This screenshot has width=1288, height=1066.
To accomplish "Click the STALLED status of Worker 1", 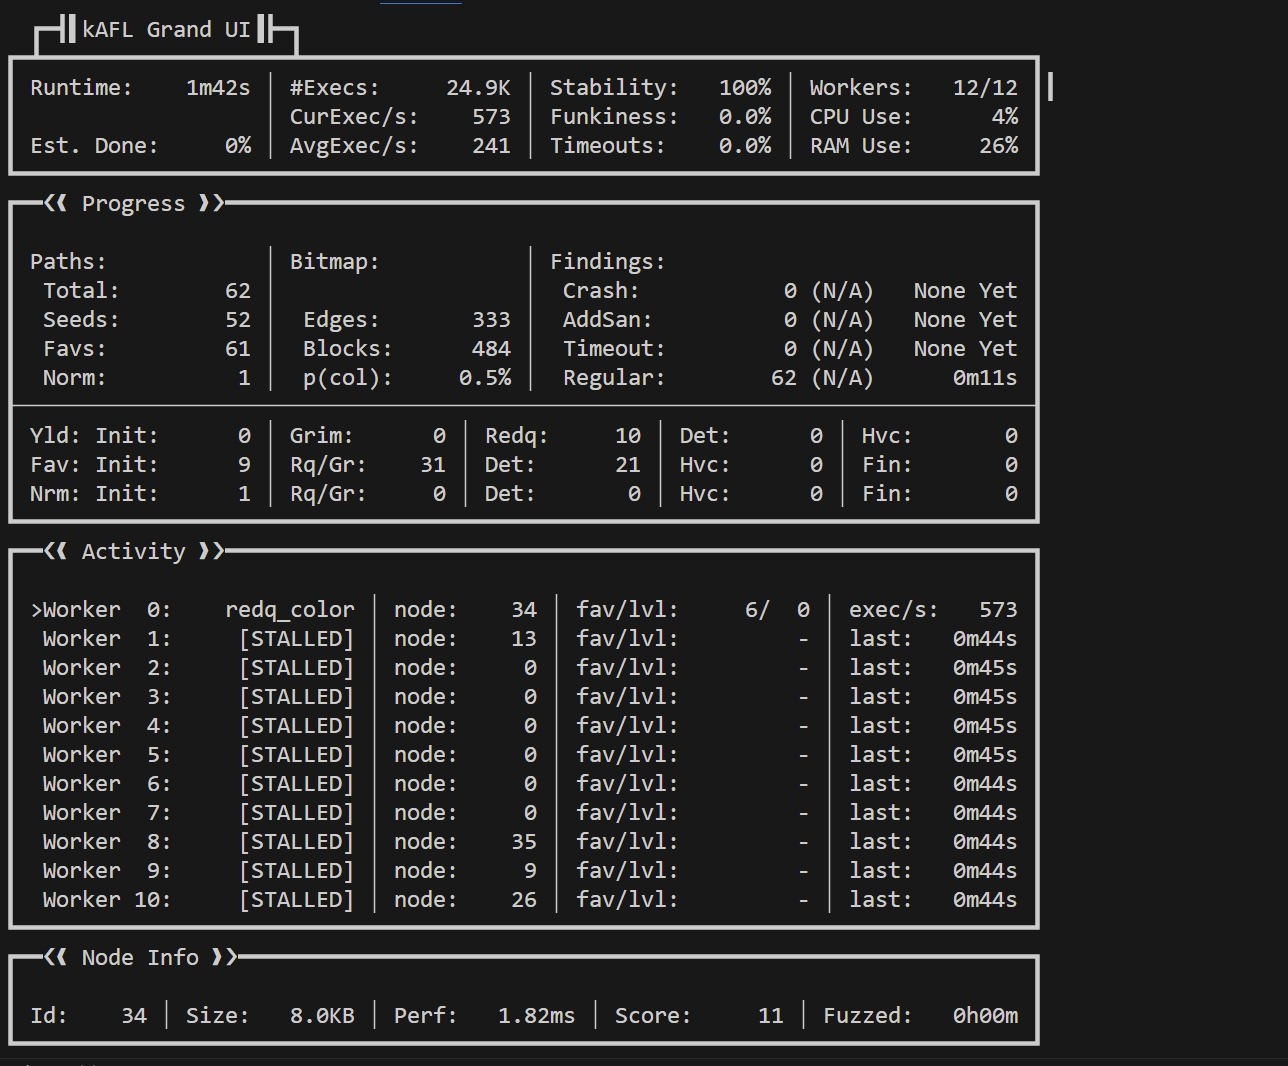I will (296, 639).
